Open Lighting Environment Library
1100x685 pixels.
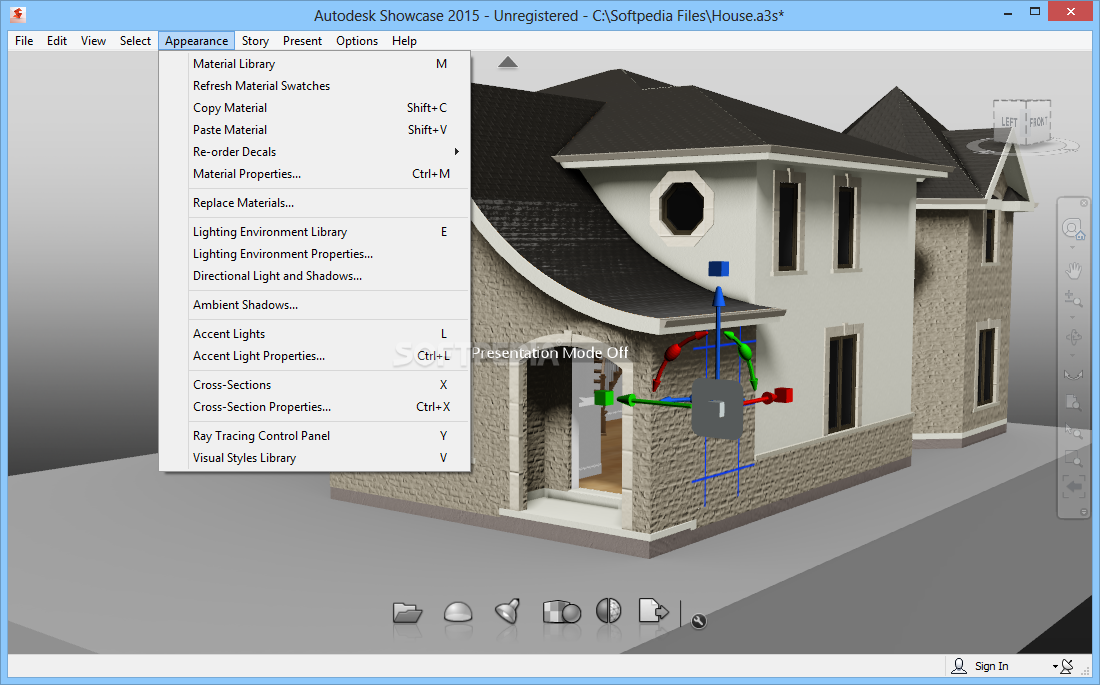click(x=314, y=232)
